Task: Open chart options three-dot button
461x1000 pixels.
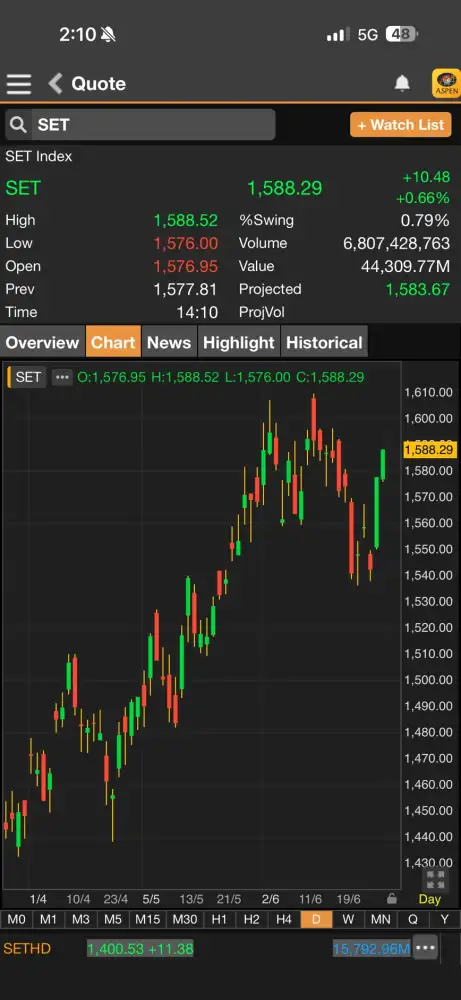Action: [x=62, y=377]
